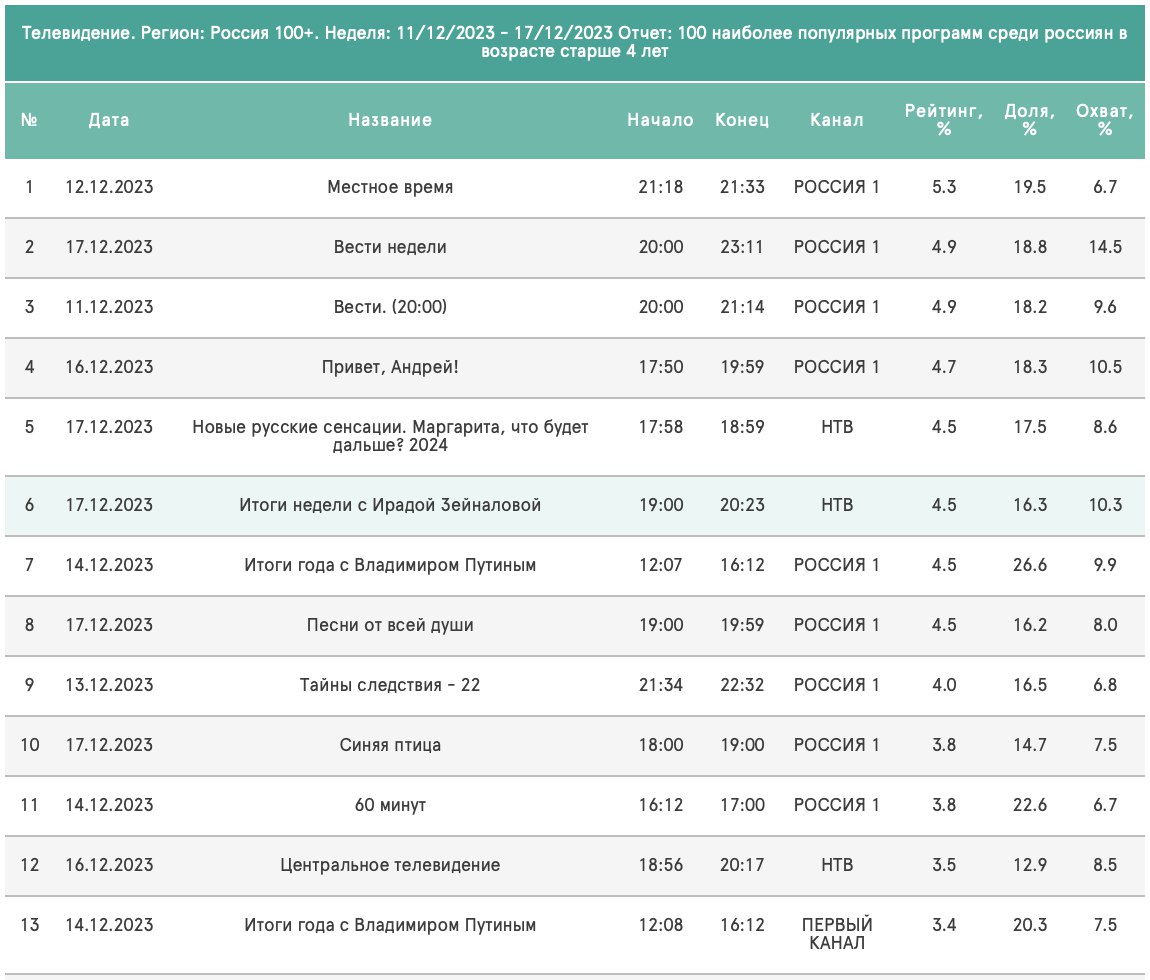Image resolution: width=1150 pixels, height=980 pixels.
Task: Sort by the "Рейтинг, %" column header
Action: (x=944, y=120)
